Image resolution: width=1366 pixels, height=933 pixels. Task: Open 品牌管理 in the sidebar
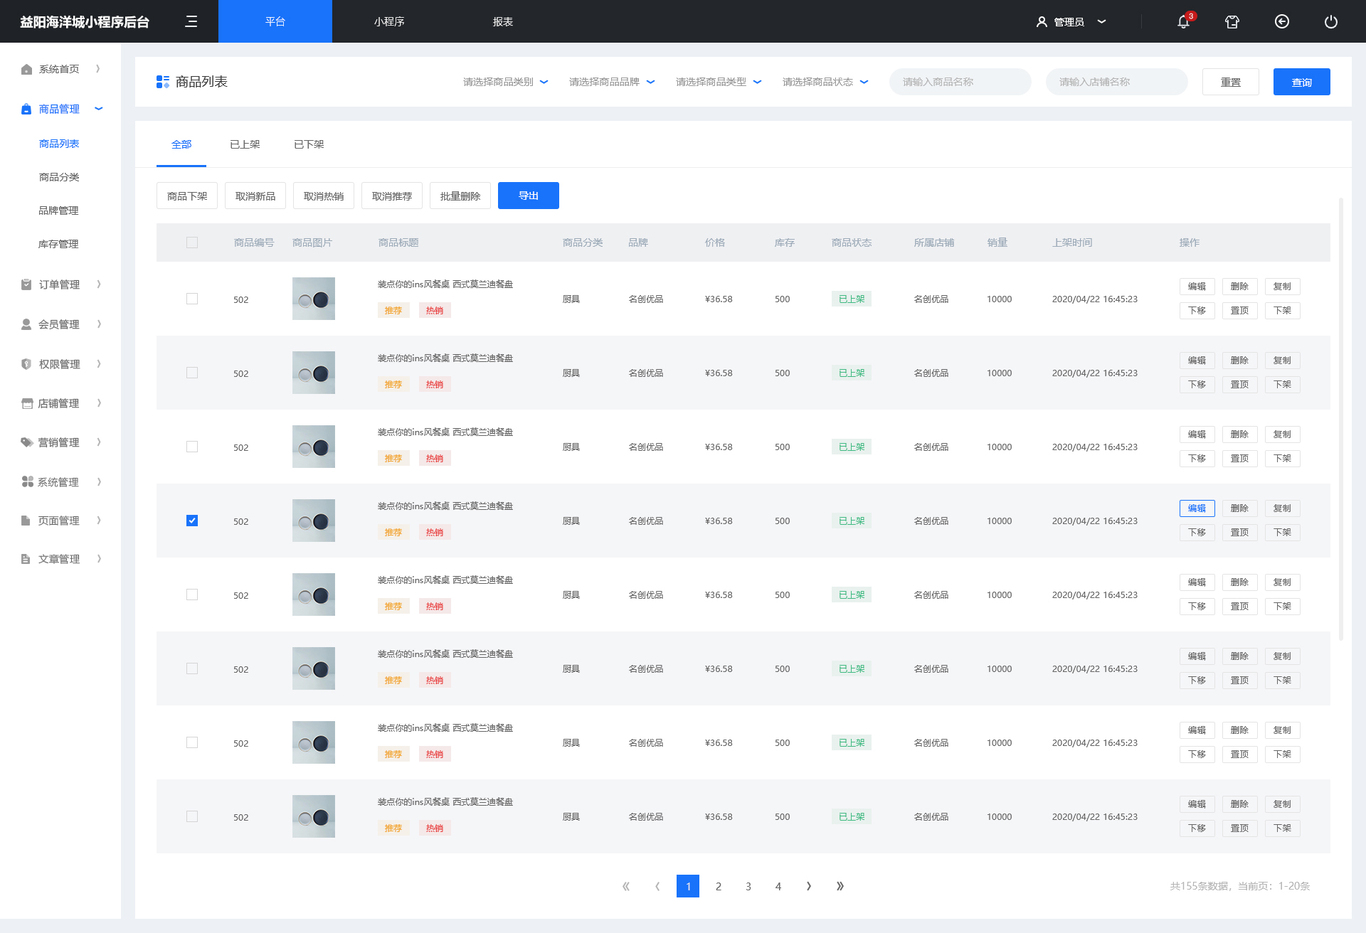(58, 211)
